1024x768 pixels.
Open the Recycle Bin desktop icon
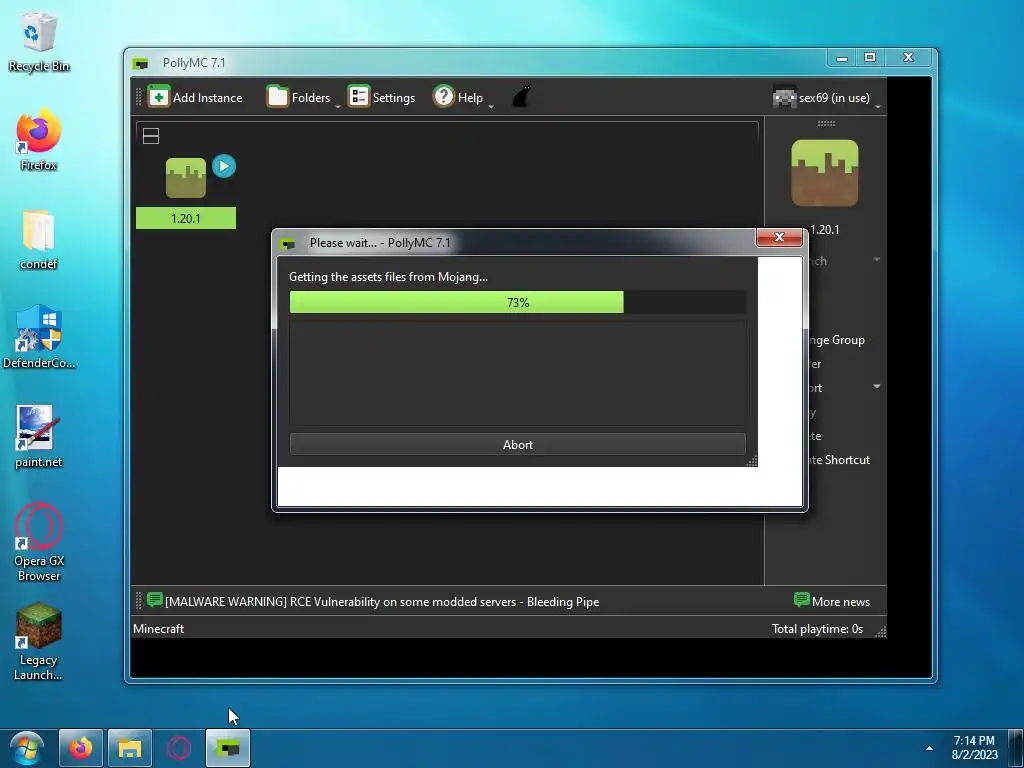point(39,42)
